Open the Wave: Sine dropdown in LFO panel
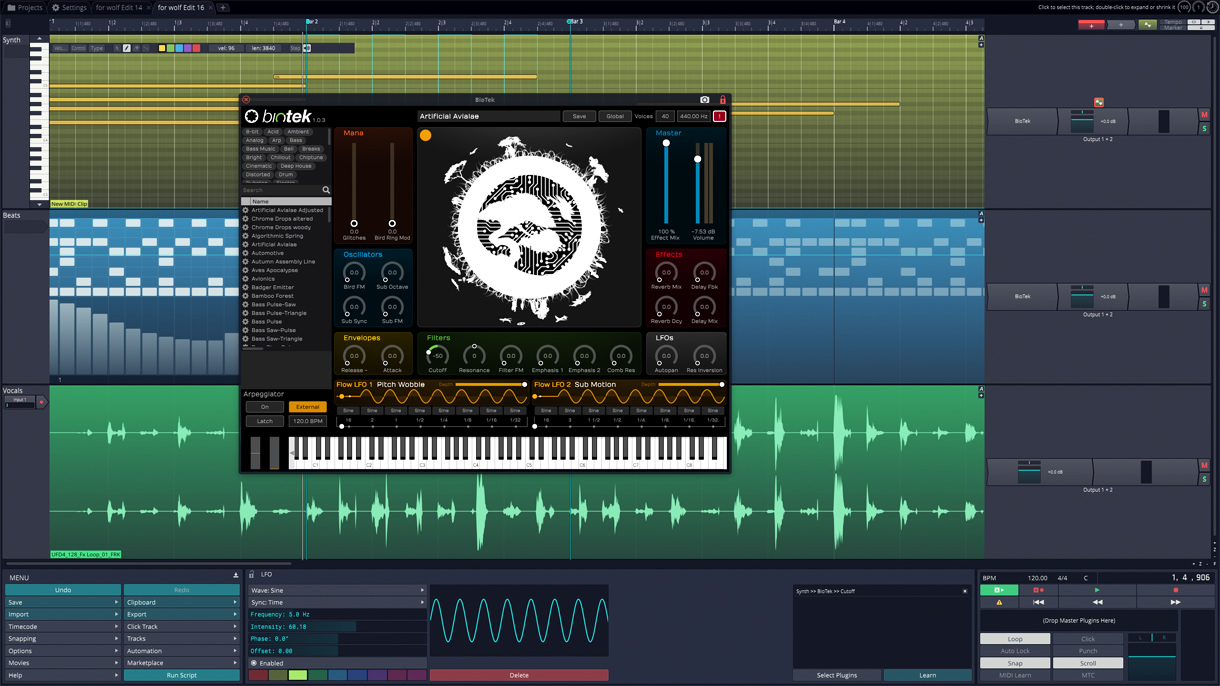This screenshot has width=1220, height=686. click(x=337, y=590)
